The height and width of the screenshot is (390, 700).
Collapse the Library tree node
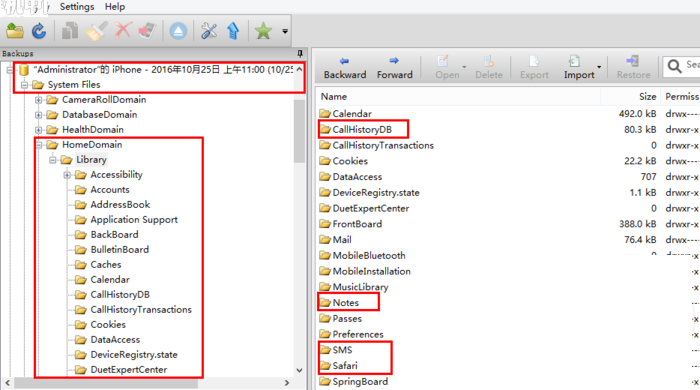tap(53, 160)
